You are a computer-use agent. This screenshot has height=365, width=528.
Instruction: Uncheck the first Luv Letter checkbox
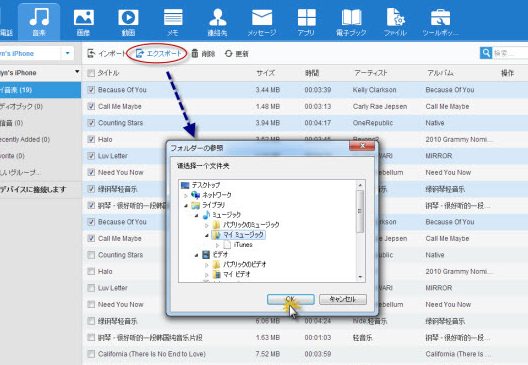[91, 156]
